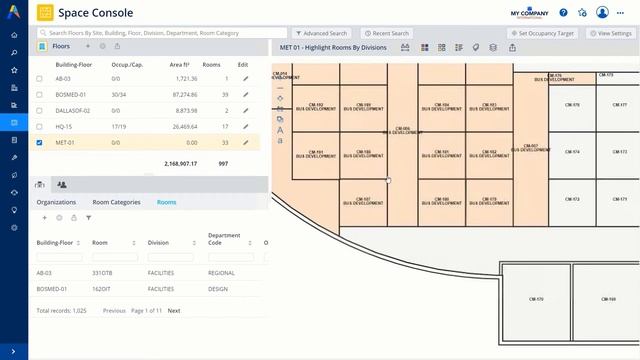Sort by Department Code column arrows
Screen dimensions: 640x360
[x=250, y=243]
